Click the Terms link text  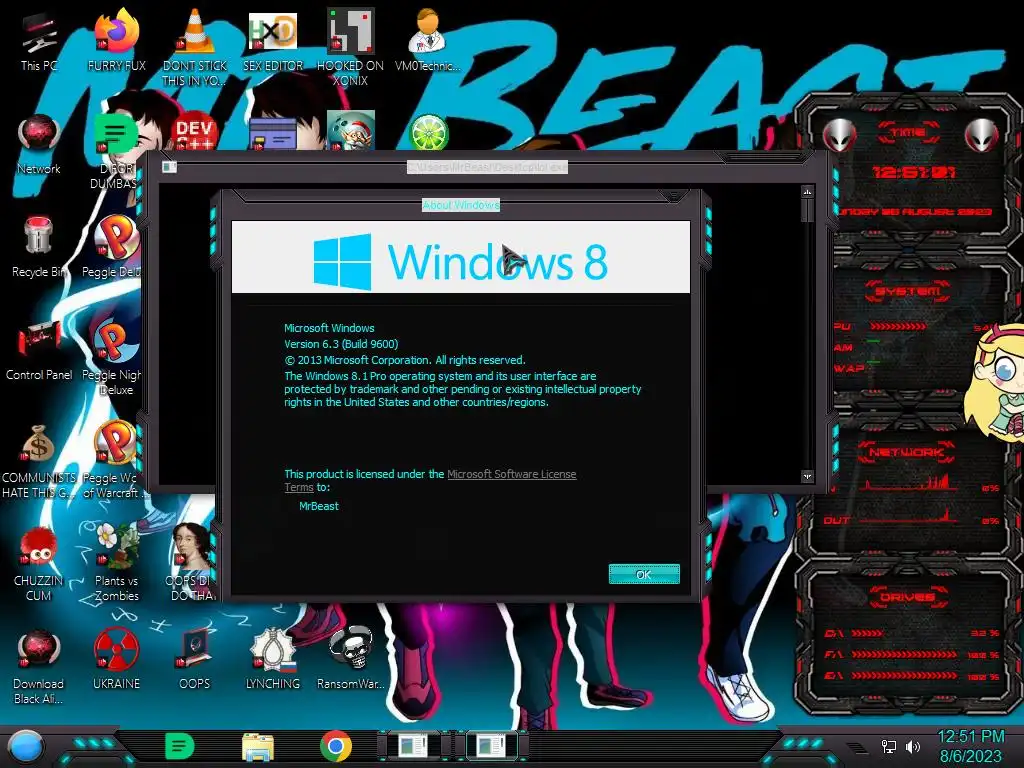(x=299, y=487)
